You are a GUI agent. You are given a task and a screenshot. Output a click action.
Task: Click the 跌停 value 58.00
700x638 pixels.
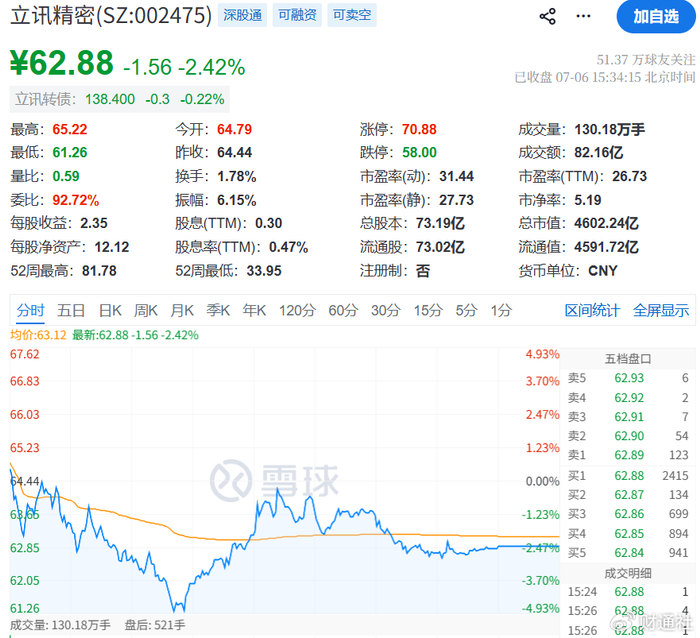point(419,153)
